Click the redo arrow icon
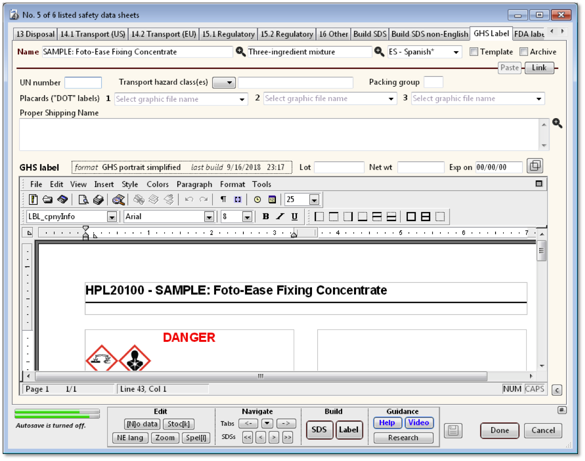The height and width of the screenshot is (461, 585). [x=203, y=200]
